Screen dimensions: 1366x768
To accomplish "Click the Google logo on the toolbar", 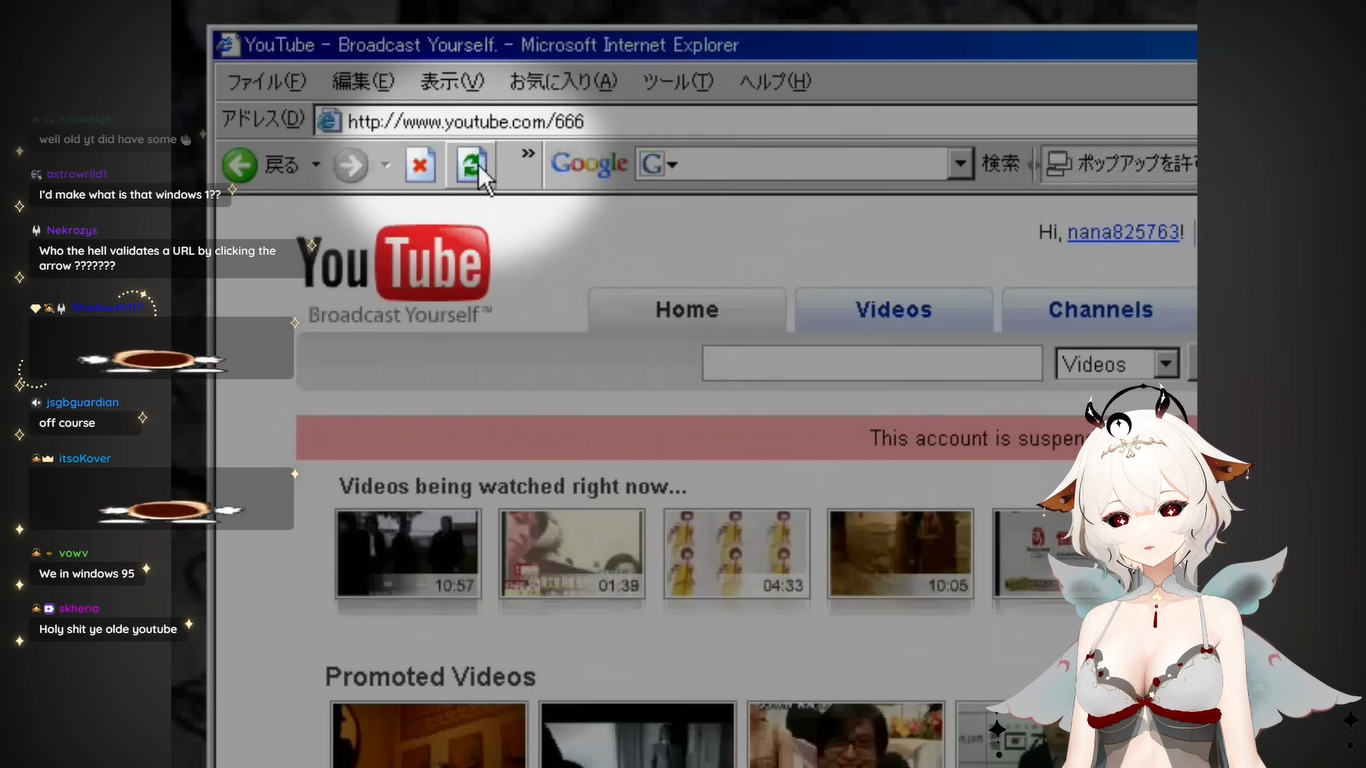I will (x=589, y=164).
